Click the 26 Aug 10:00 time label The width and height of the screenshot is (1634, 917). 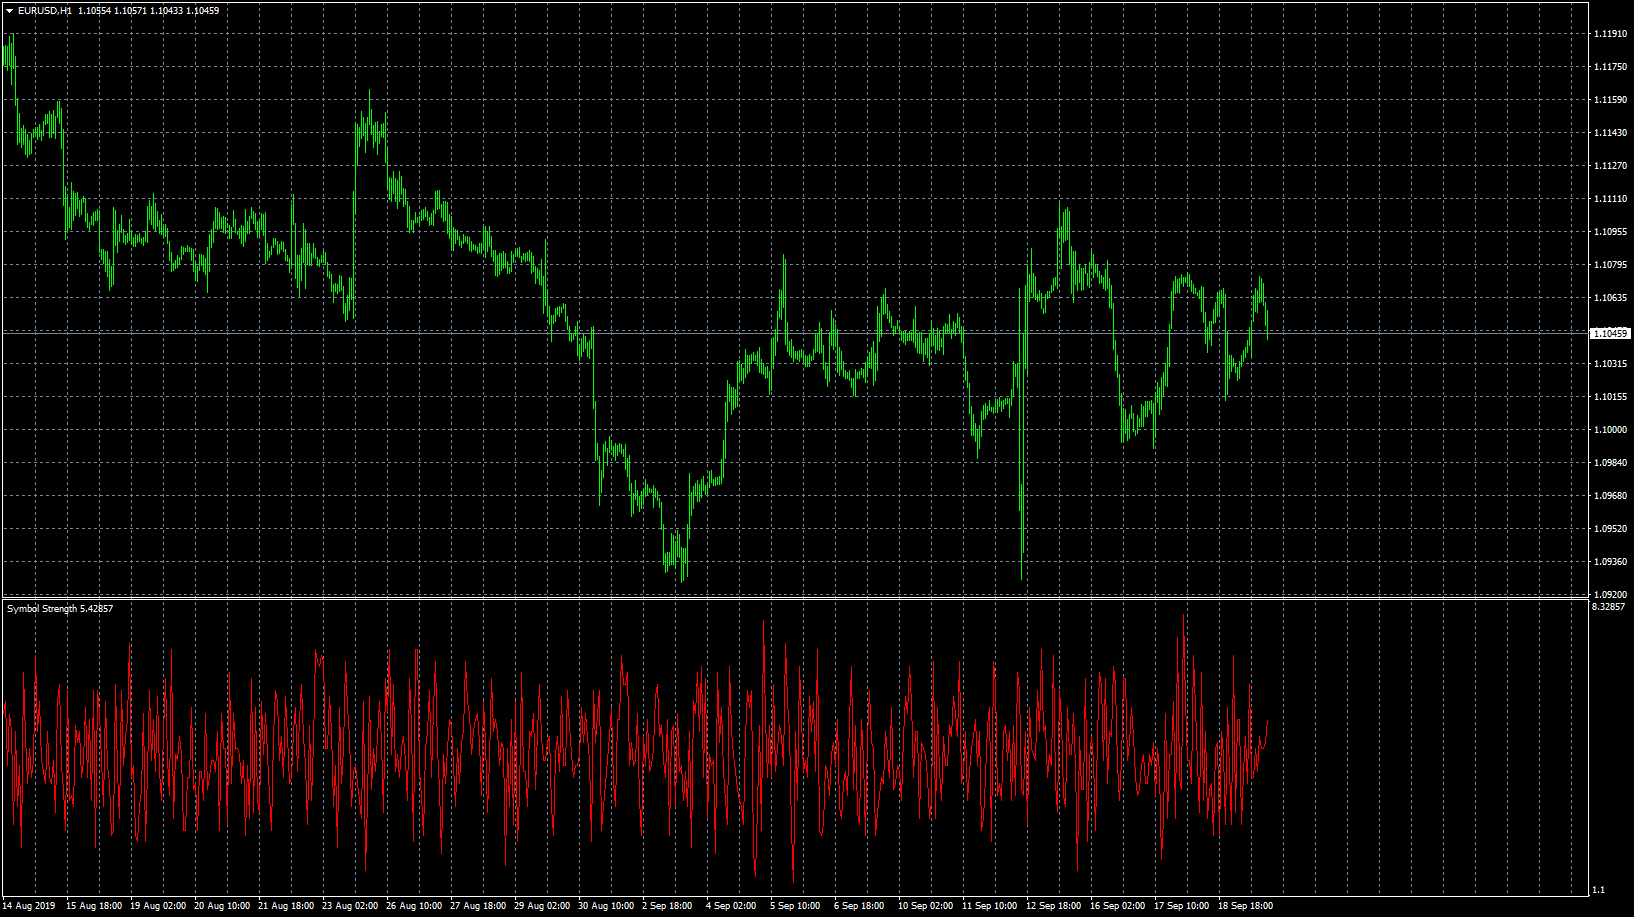[414, 906]
